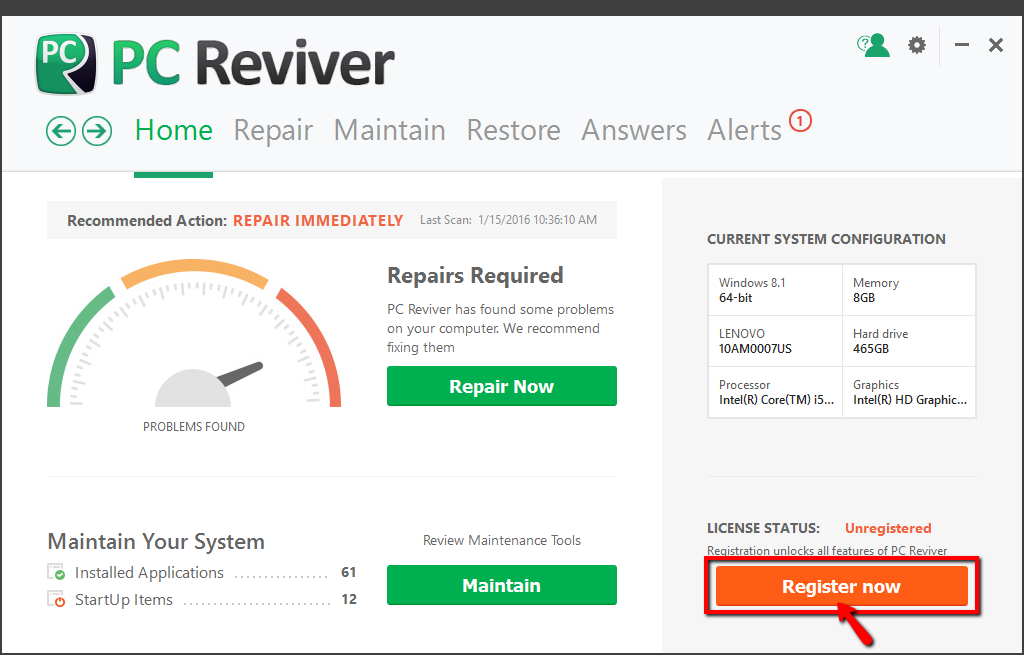Click the Unregistered license status

point(888,528)
